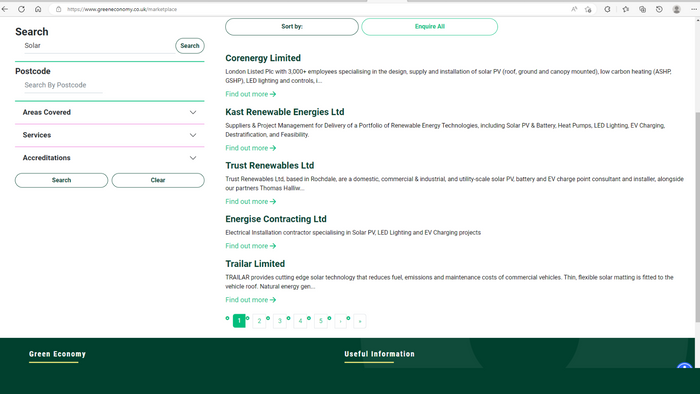Open the Sort by dropdown
The height and width of the screenshot is (394, 700).
pos(292,27)
